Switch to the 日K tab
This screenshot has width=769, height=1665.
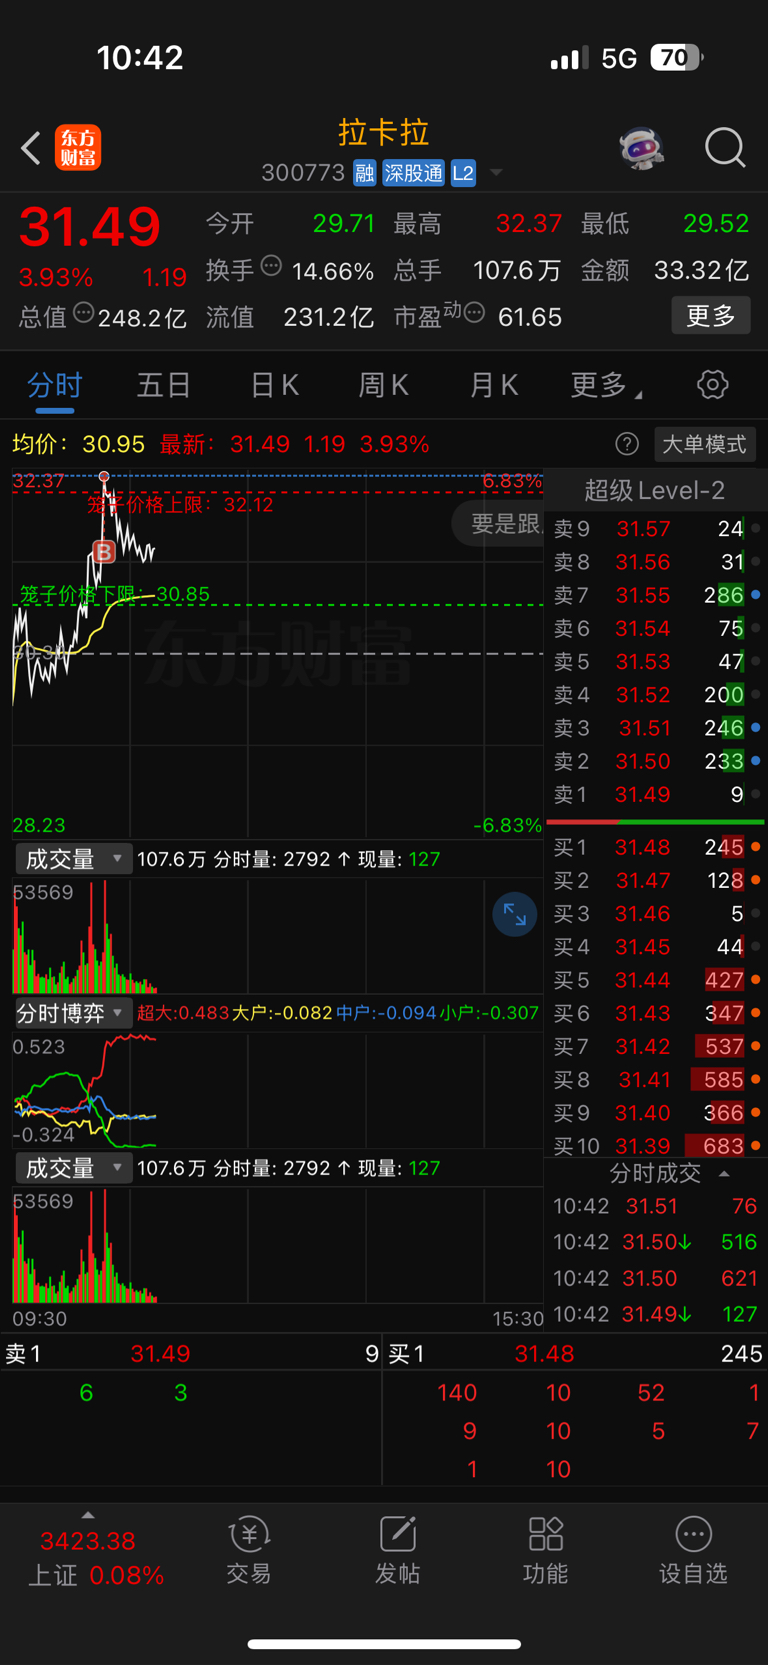click(274, 385)
